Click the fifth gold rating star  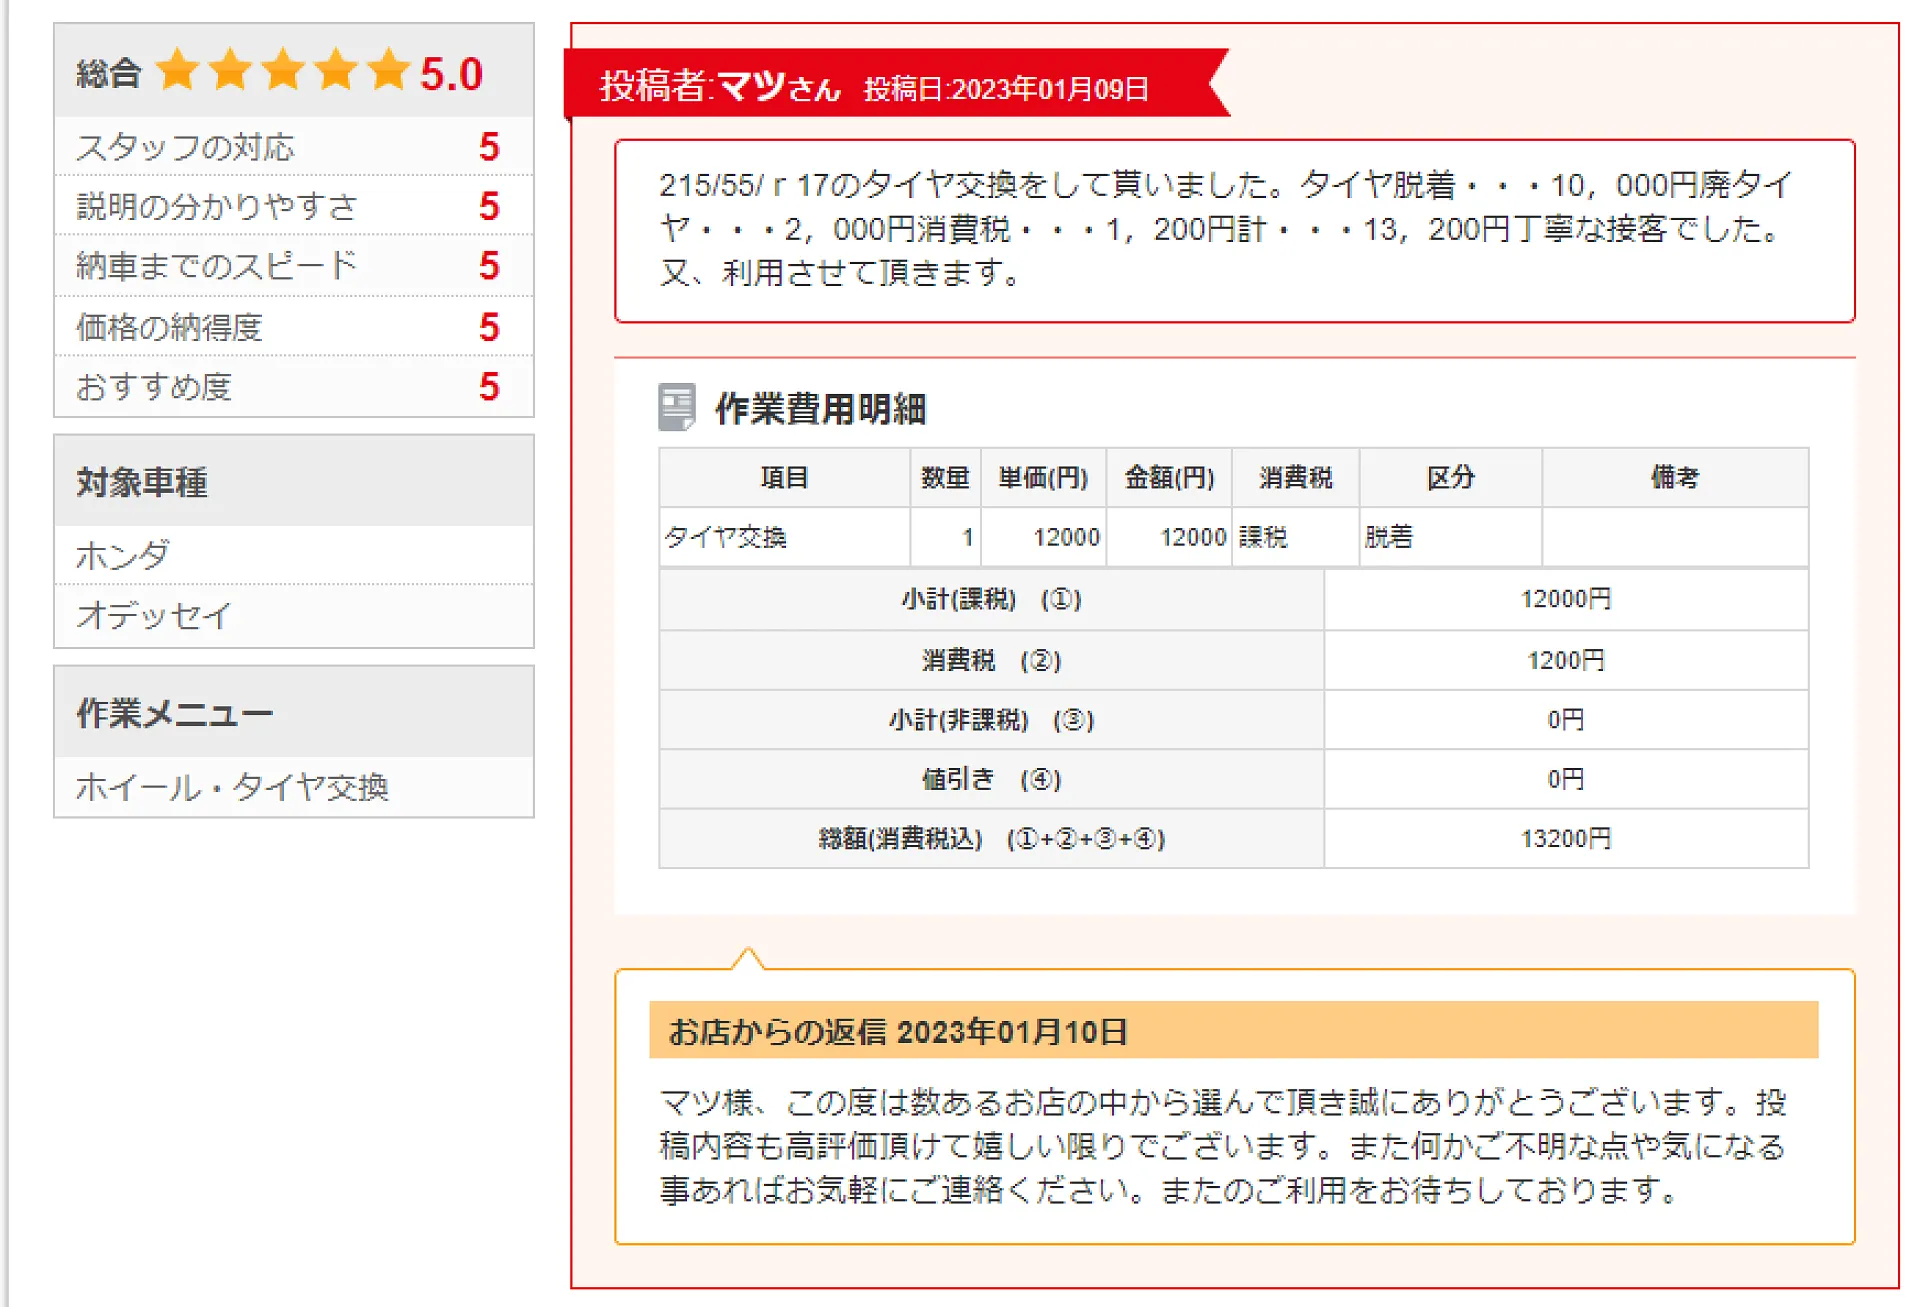pyautogui.click(x=387, y=71)
